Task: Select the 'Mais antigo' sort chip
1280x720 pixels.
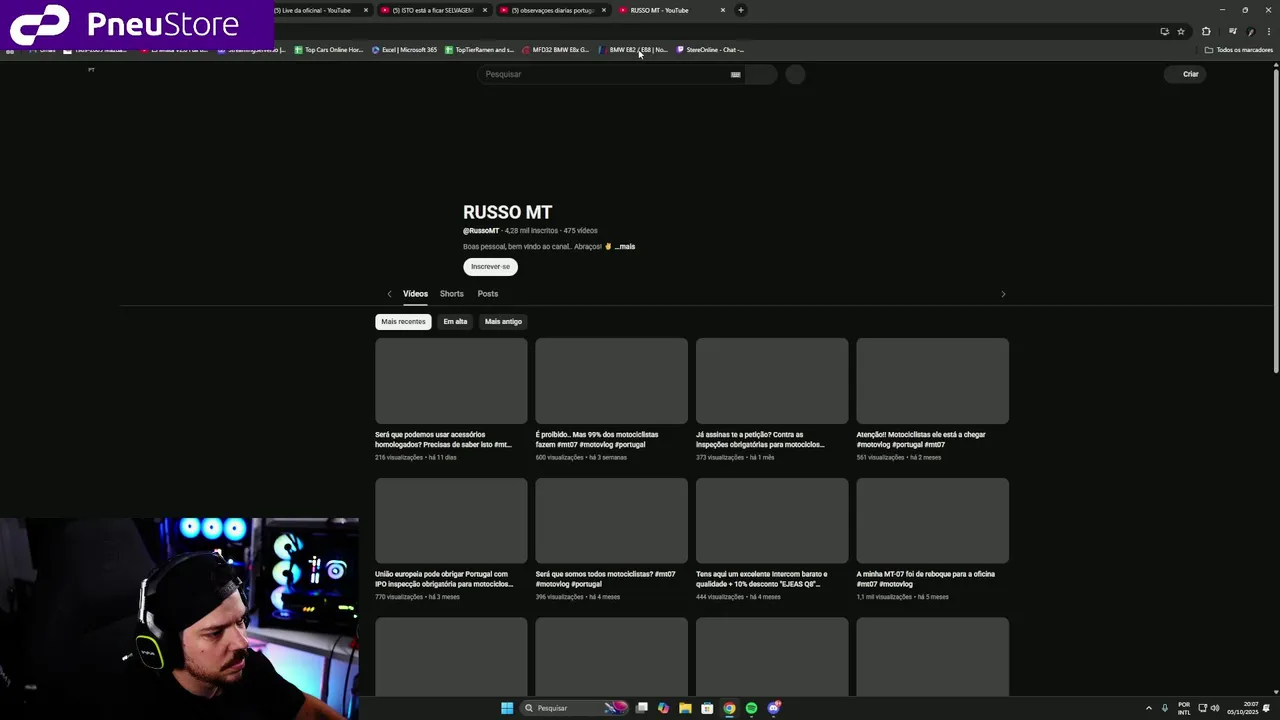Action: click(x=503, y=322)
